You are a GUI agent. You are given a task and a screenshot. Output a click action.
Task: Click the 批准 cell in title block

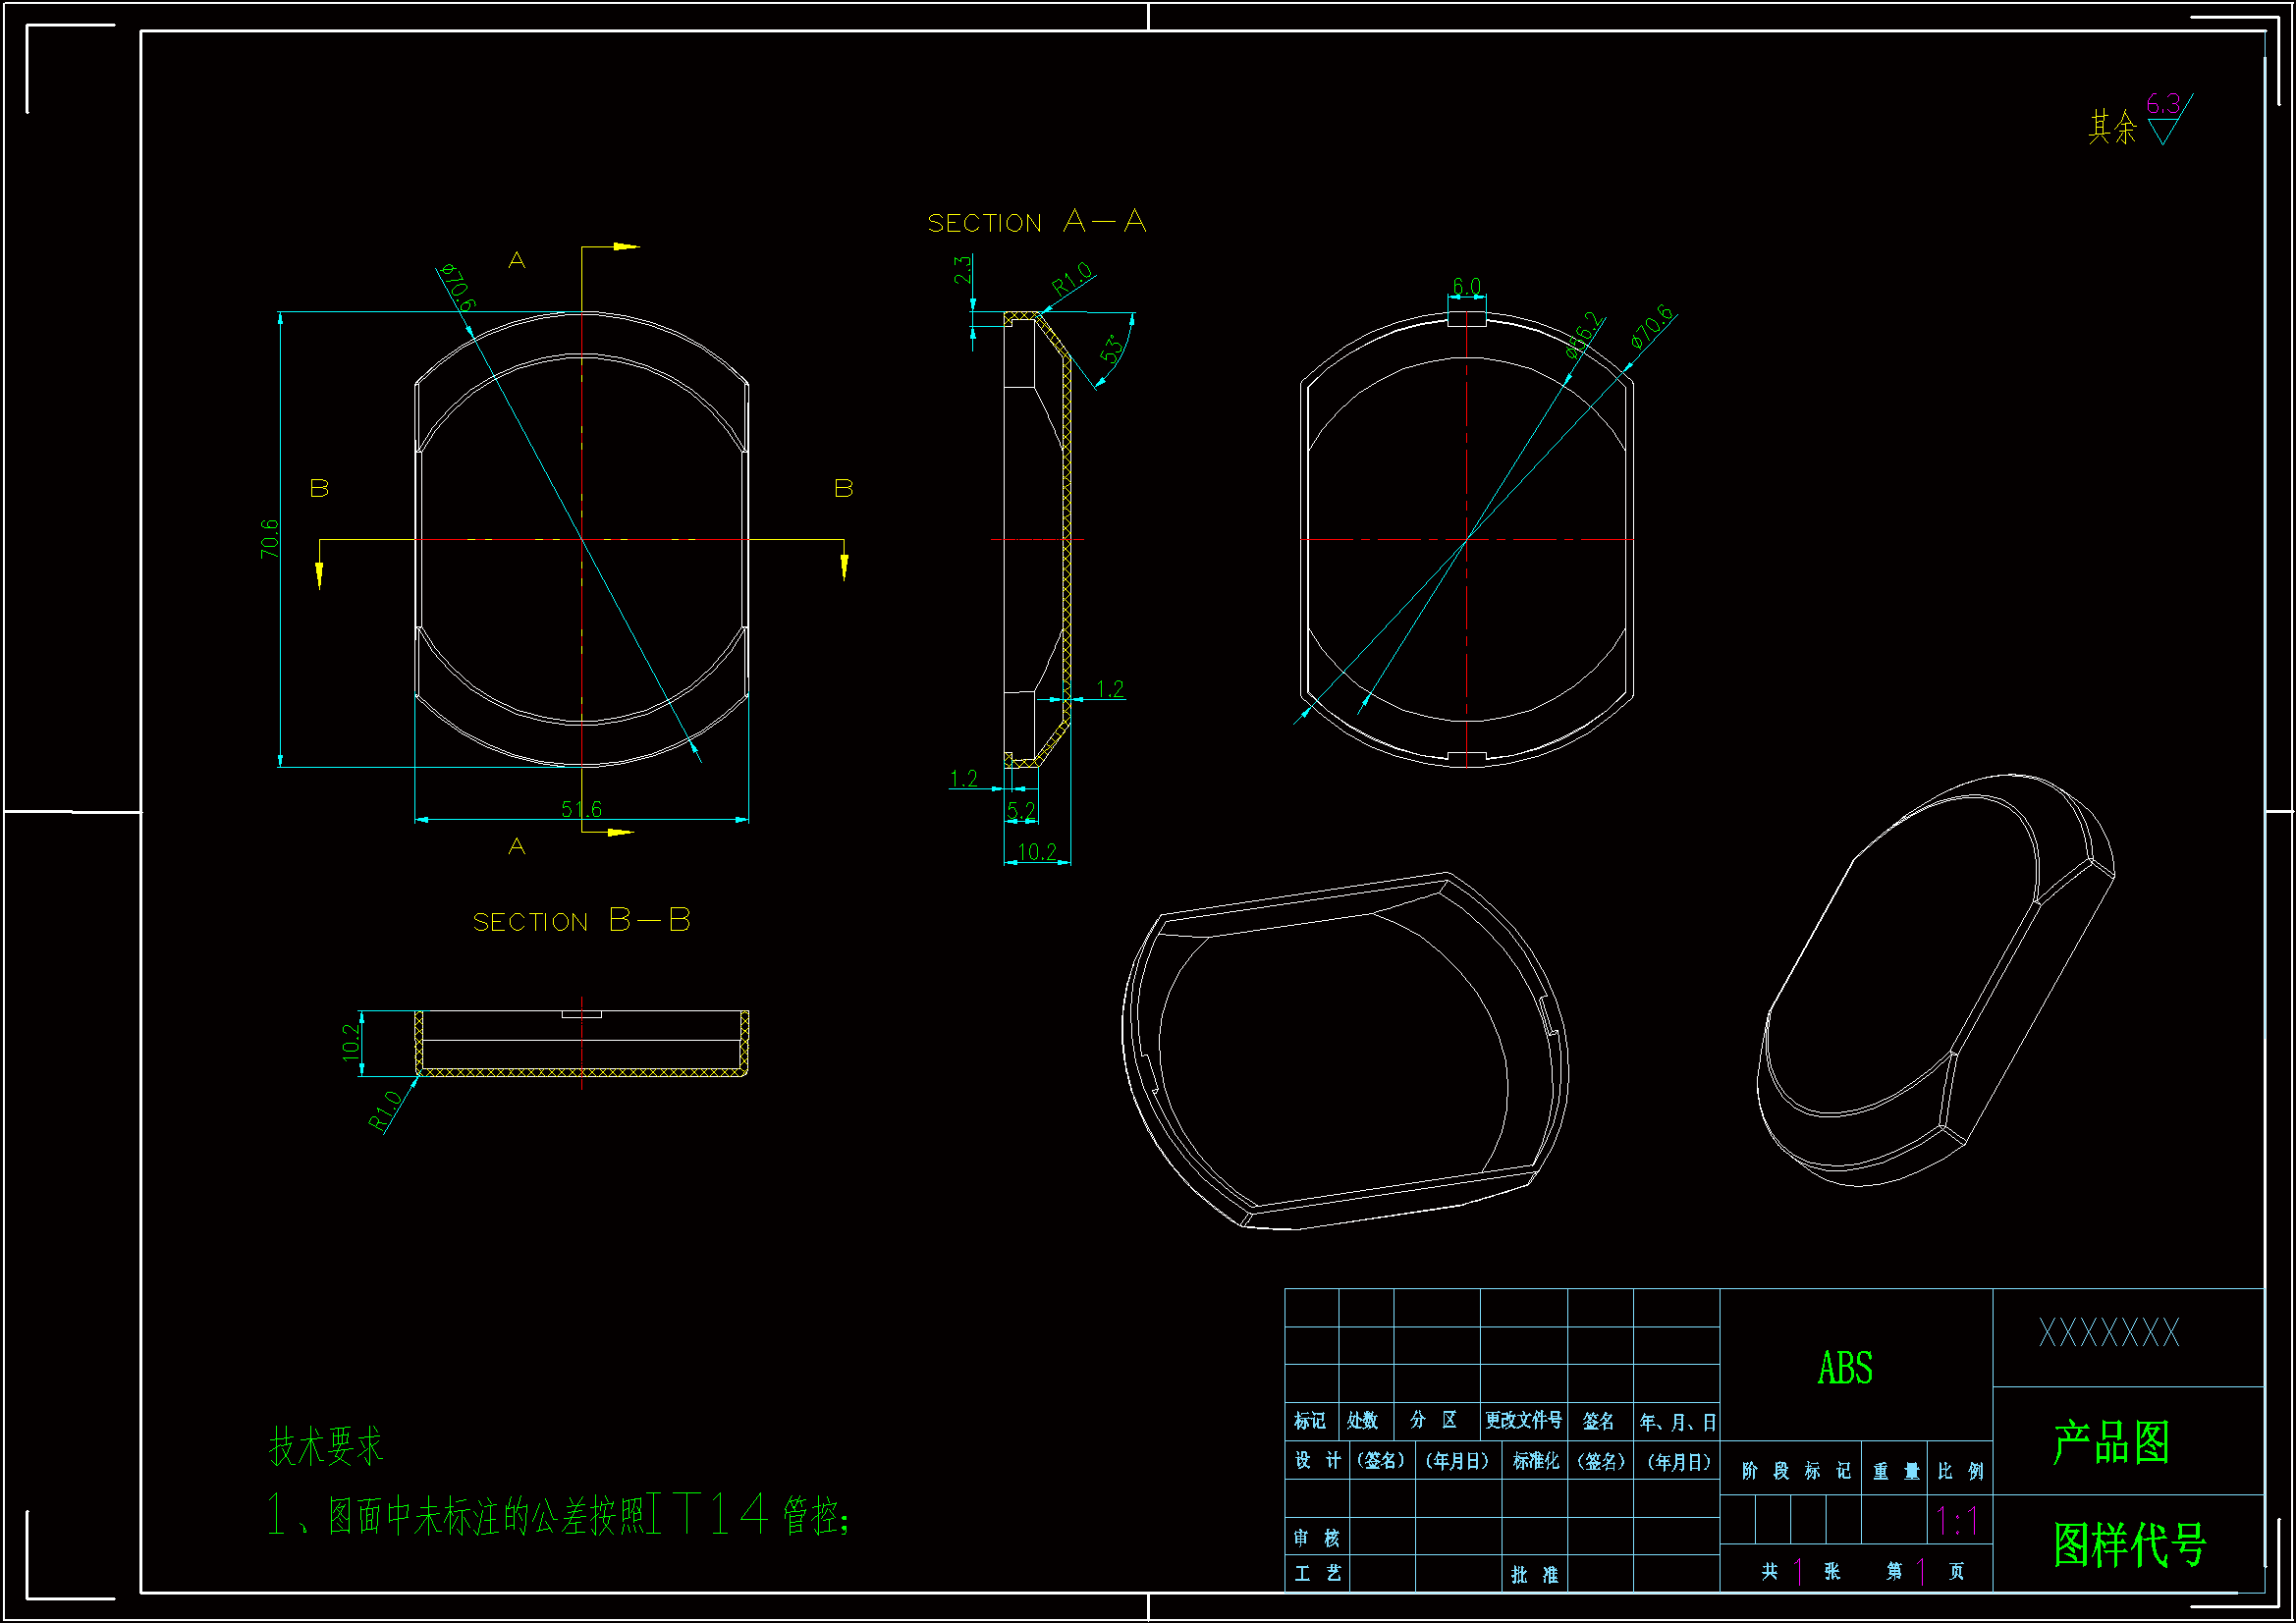tap(1534, 1575)
